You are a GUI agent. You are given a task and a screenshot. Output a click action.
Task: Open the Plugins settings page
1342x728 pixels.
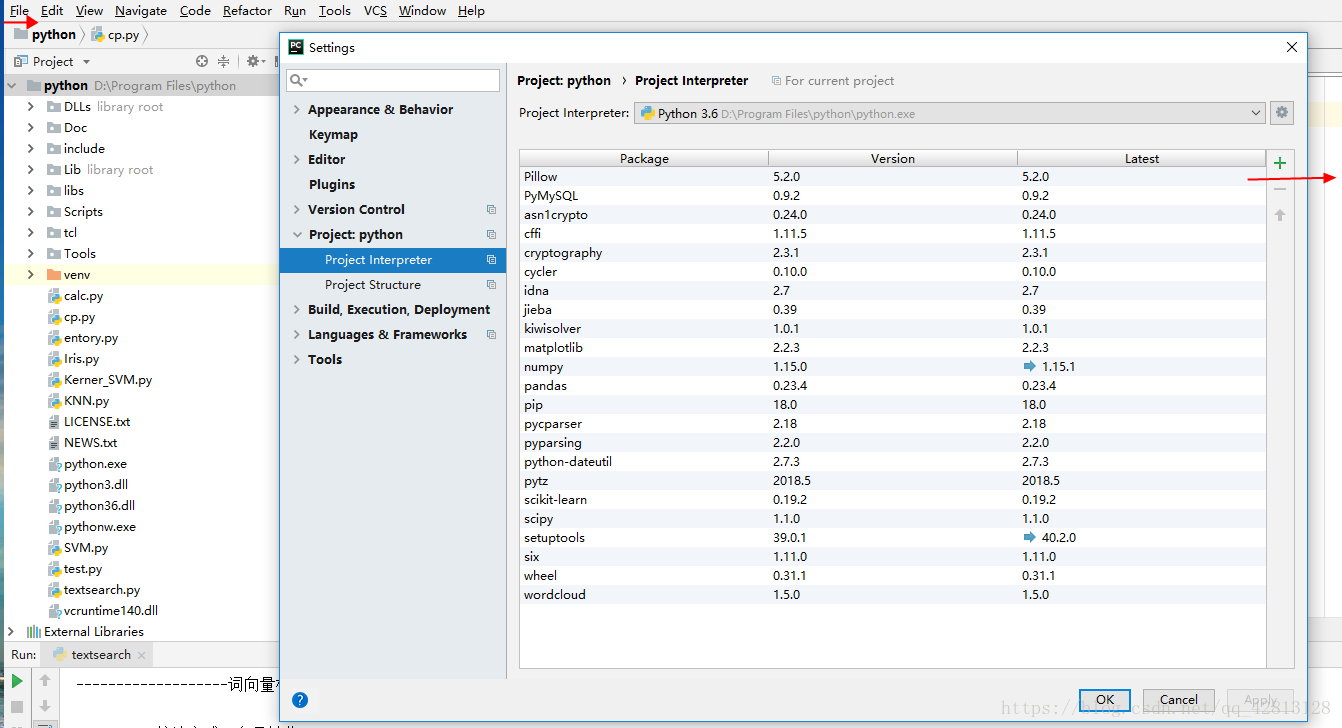click(332, 185)
